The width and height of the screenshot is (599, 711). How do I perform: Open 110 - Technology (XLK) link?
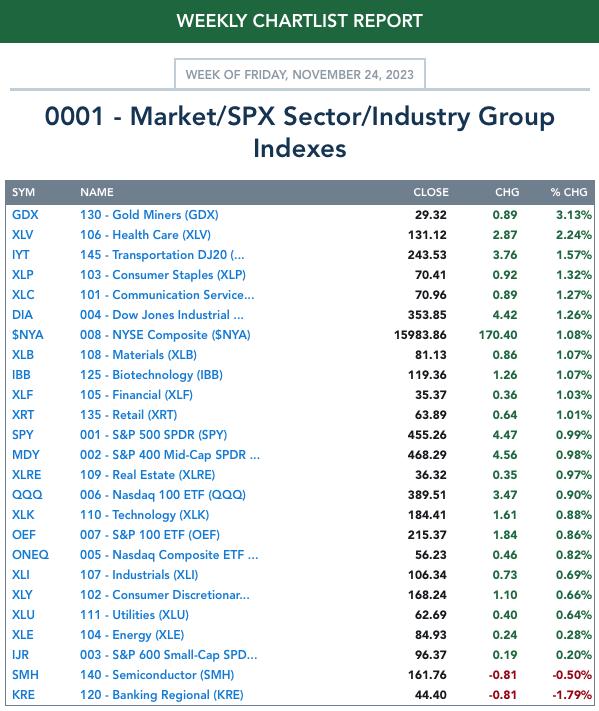click(x=144, y=515)
